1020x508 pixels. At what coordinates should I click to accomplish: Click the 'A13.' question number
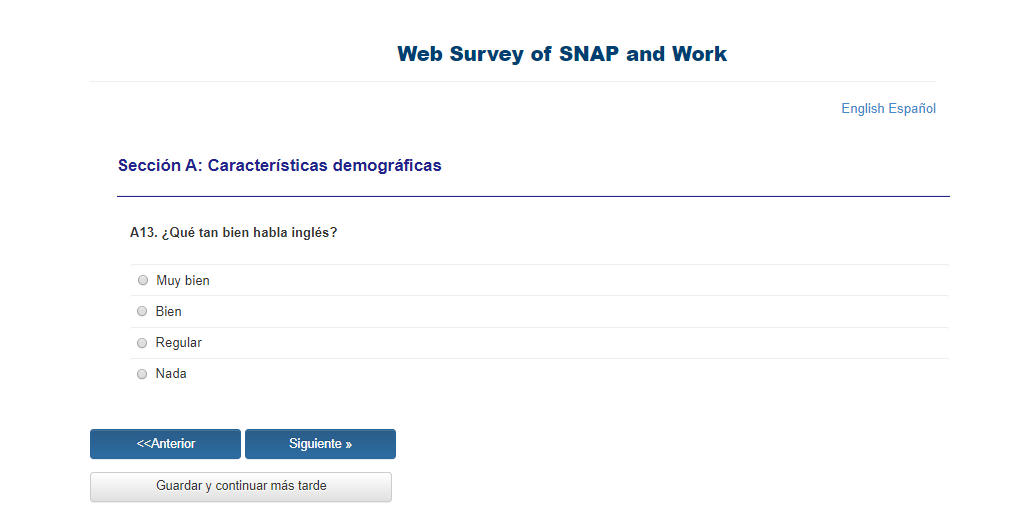(x=144, y=233)
